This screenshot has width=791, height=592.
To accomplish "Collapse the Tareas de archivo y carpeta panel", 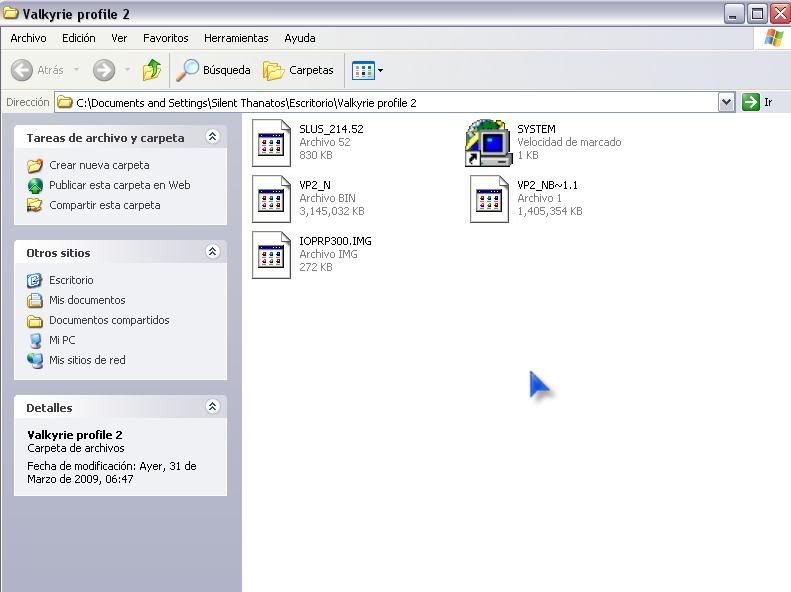I will pos(212,137).
